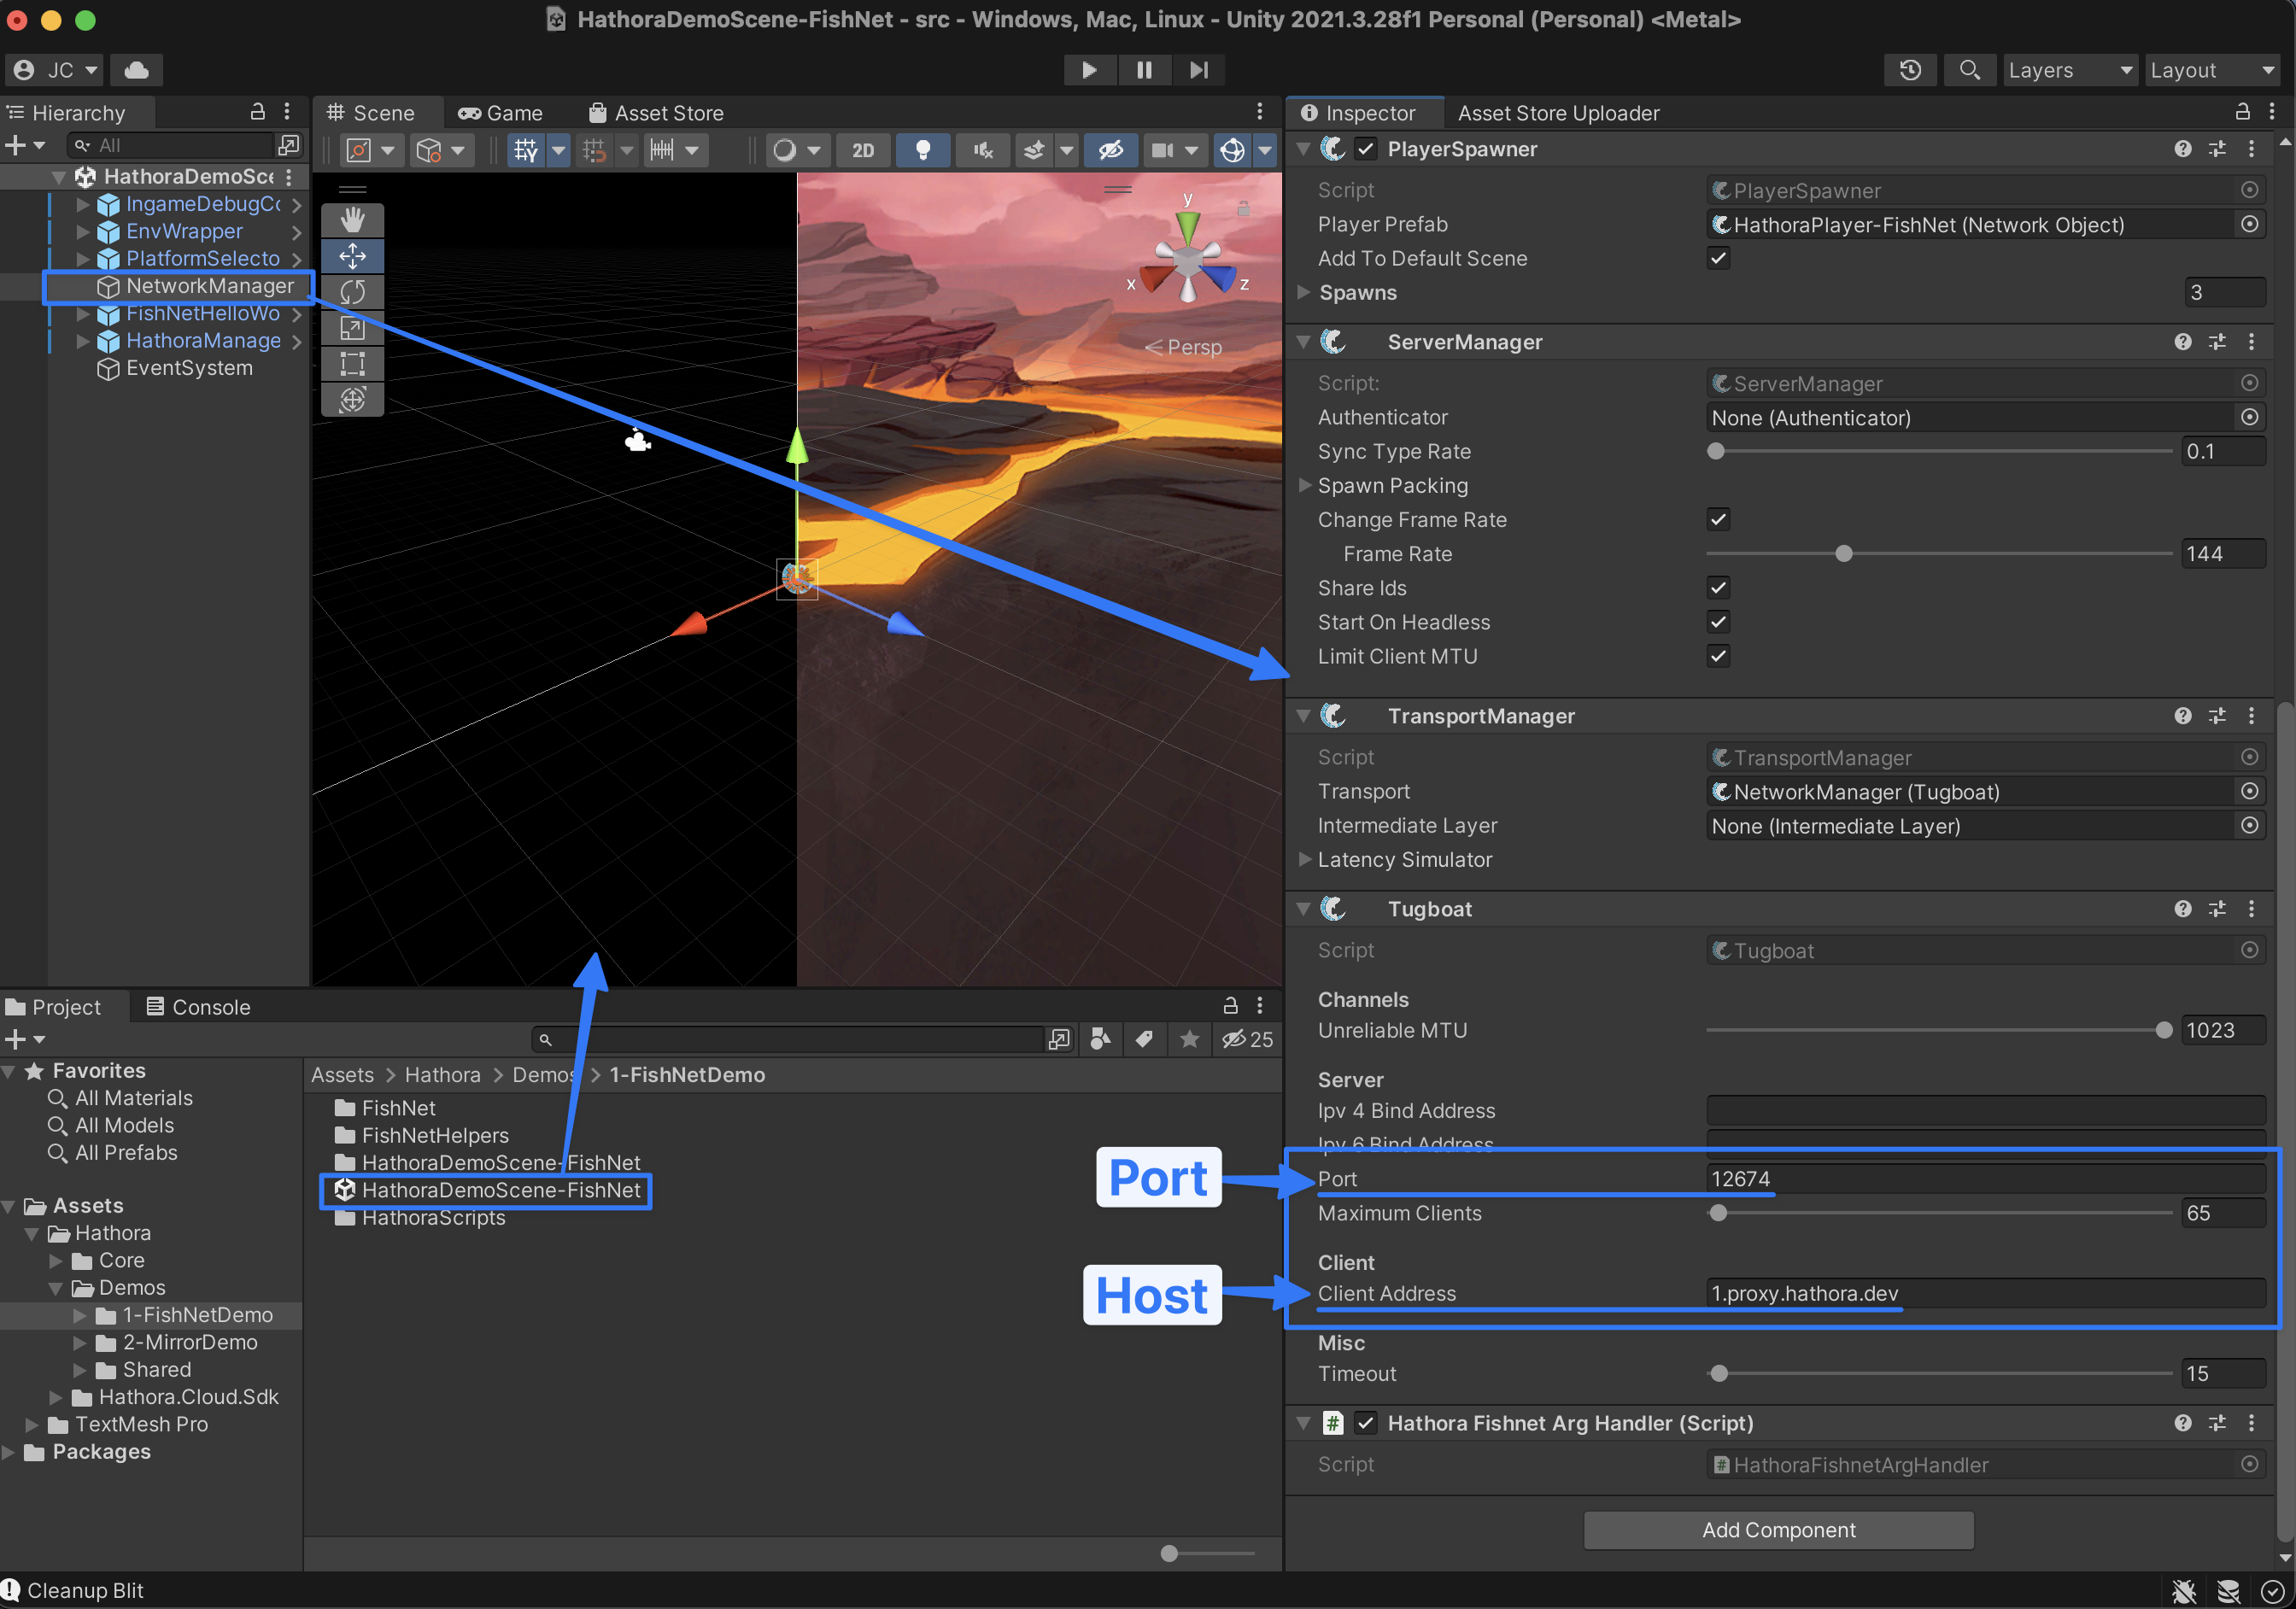The height and width of the screenshot is (1609, 2296).
Task: Pick object for Transport field
Action: 2249,791
